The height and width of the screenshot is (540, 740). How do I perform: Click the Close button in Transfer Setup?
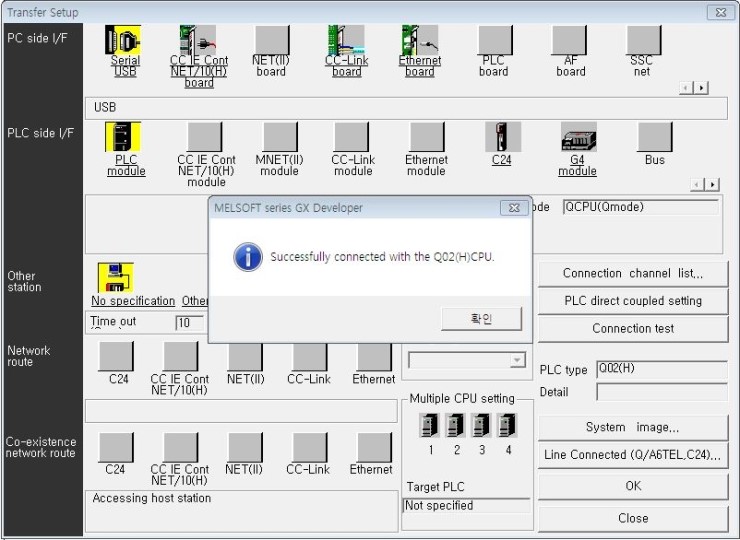point(633,518)
